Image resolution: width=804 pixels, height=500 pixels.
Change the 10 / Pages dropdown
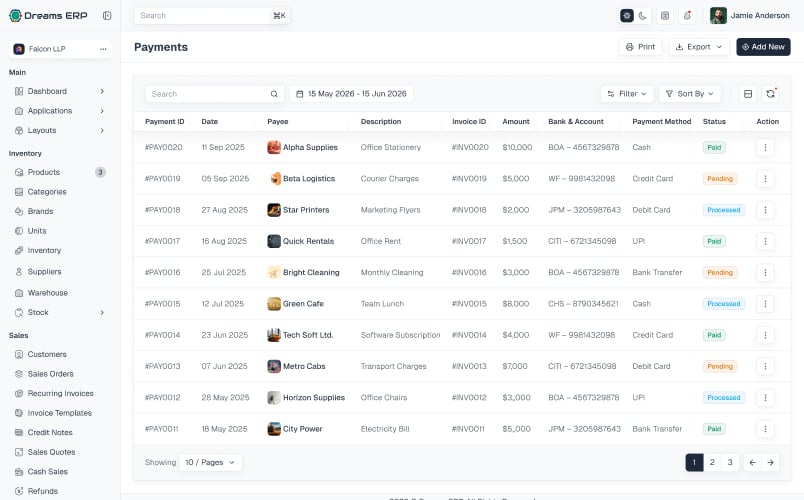click(x=210, y=462)
